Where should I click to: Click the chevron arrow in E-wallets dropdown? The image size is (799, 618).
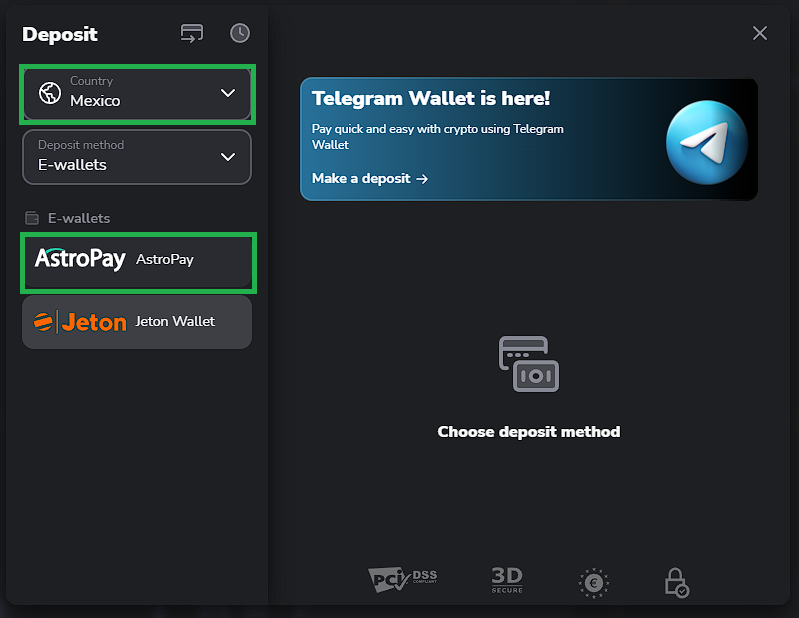[228, 157]
